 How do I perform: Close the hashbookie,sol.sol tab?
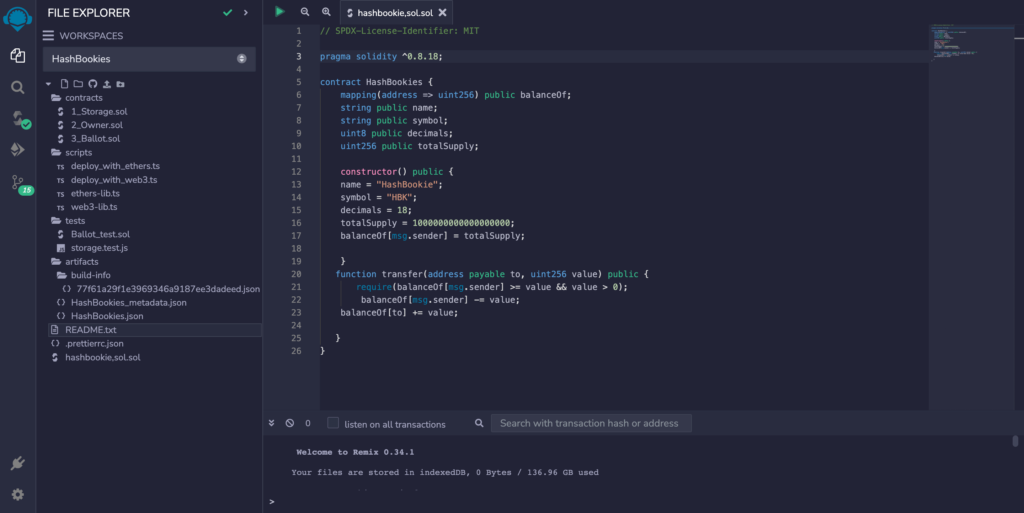[x=443, y=12]
